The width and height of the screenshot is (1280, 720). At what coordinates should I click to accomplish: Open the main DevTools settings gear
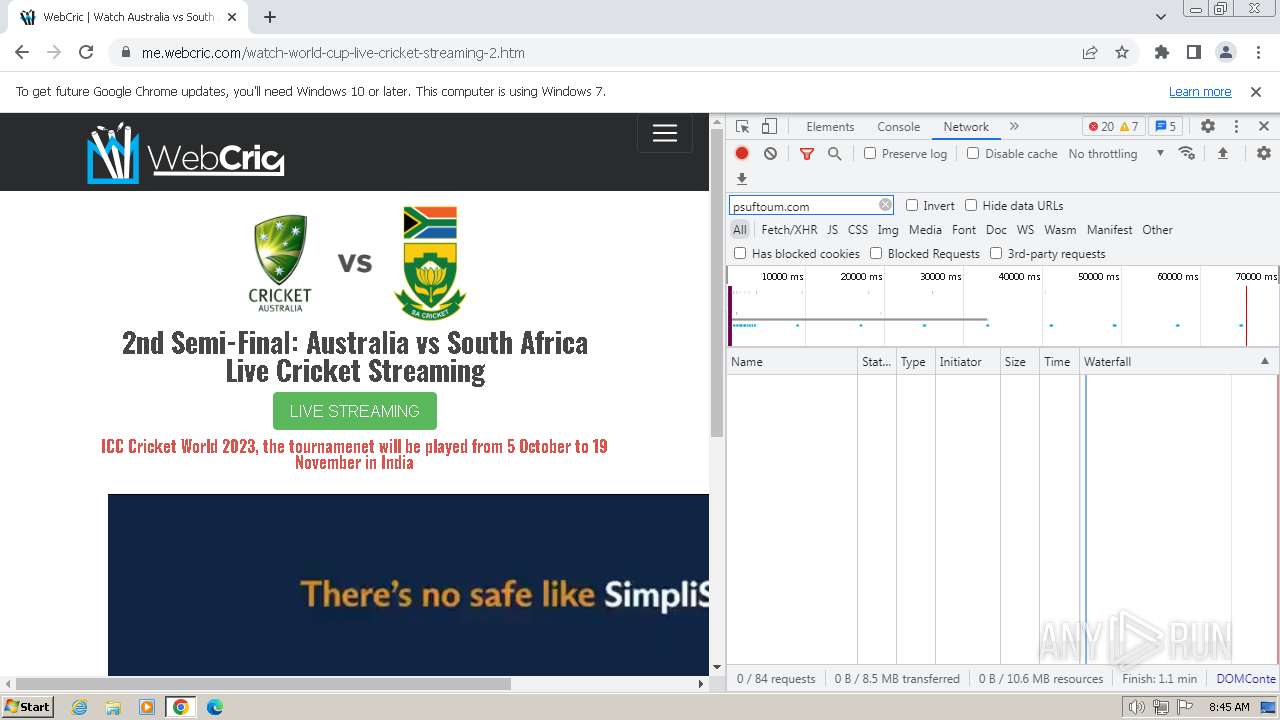tap(1208, 127)
